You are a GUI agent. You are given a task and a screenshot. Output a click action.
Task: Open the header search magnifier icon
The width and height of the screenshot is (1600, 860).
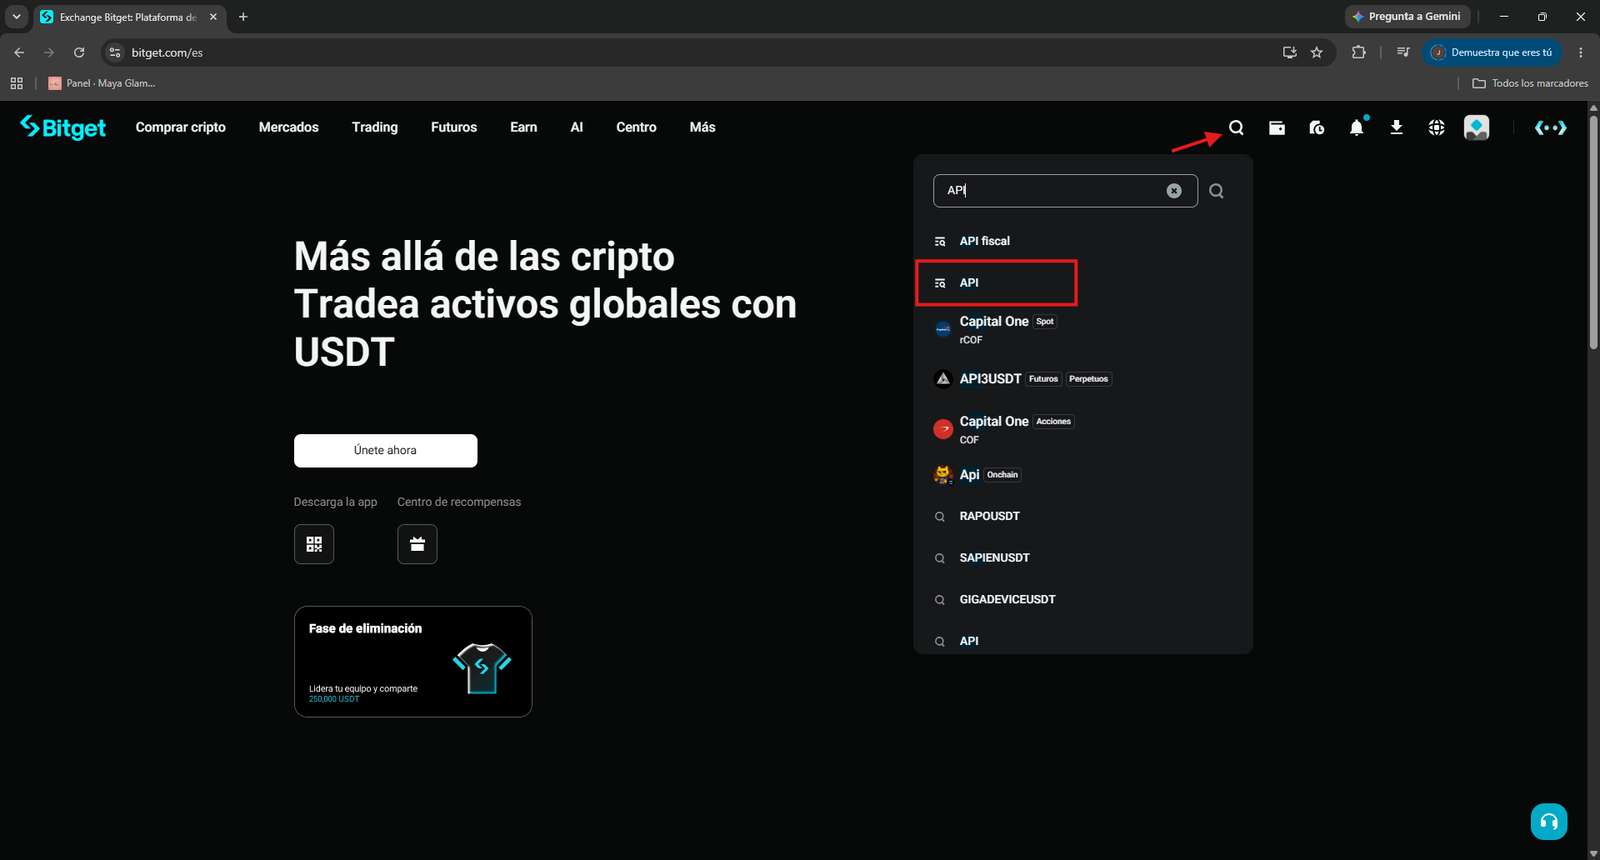coord(1236,127)
